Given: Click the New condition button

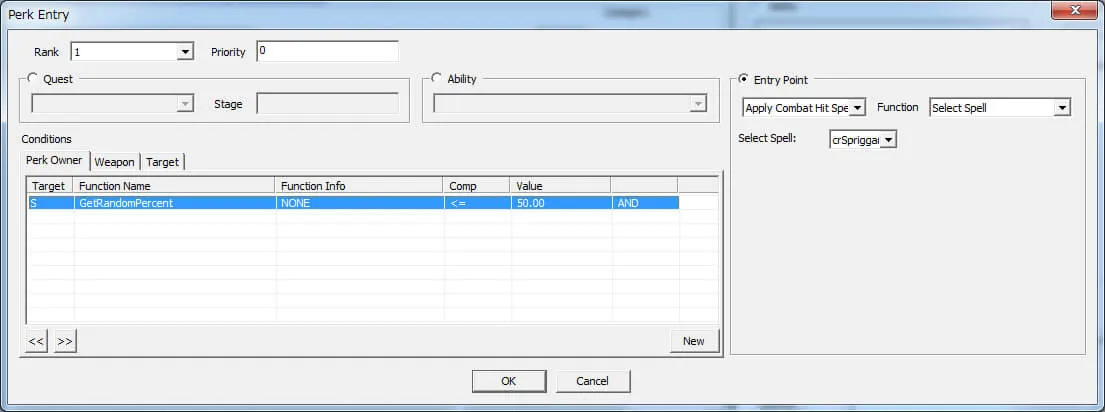Looking at the screenshot, I should [693, 341].
